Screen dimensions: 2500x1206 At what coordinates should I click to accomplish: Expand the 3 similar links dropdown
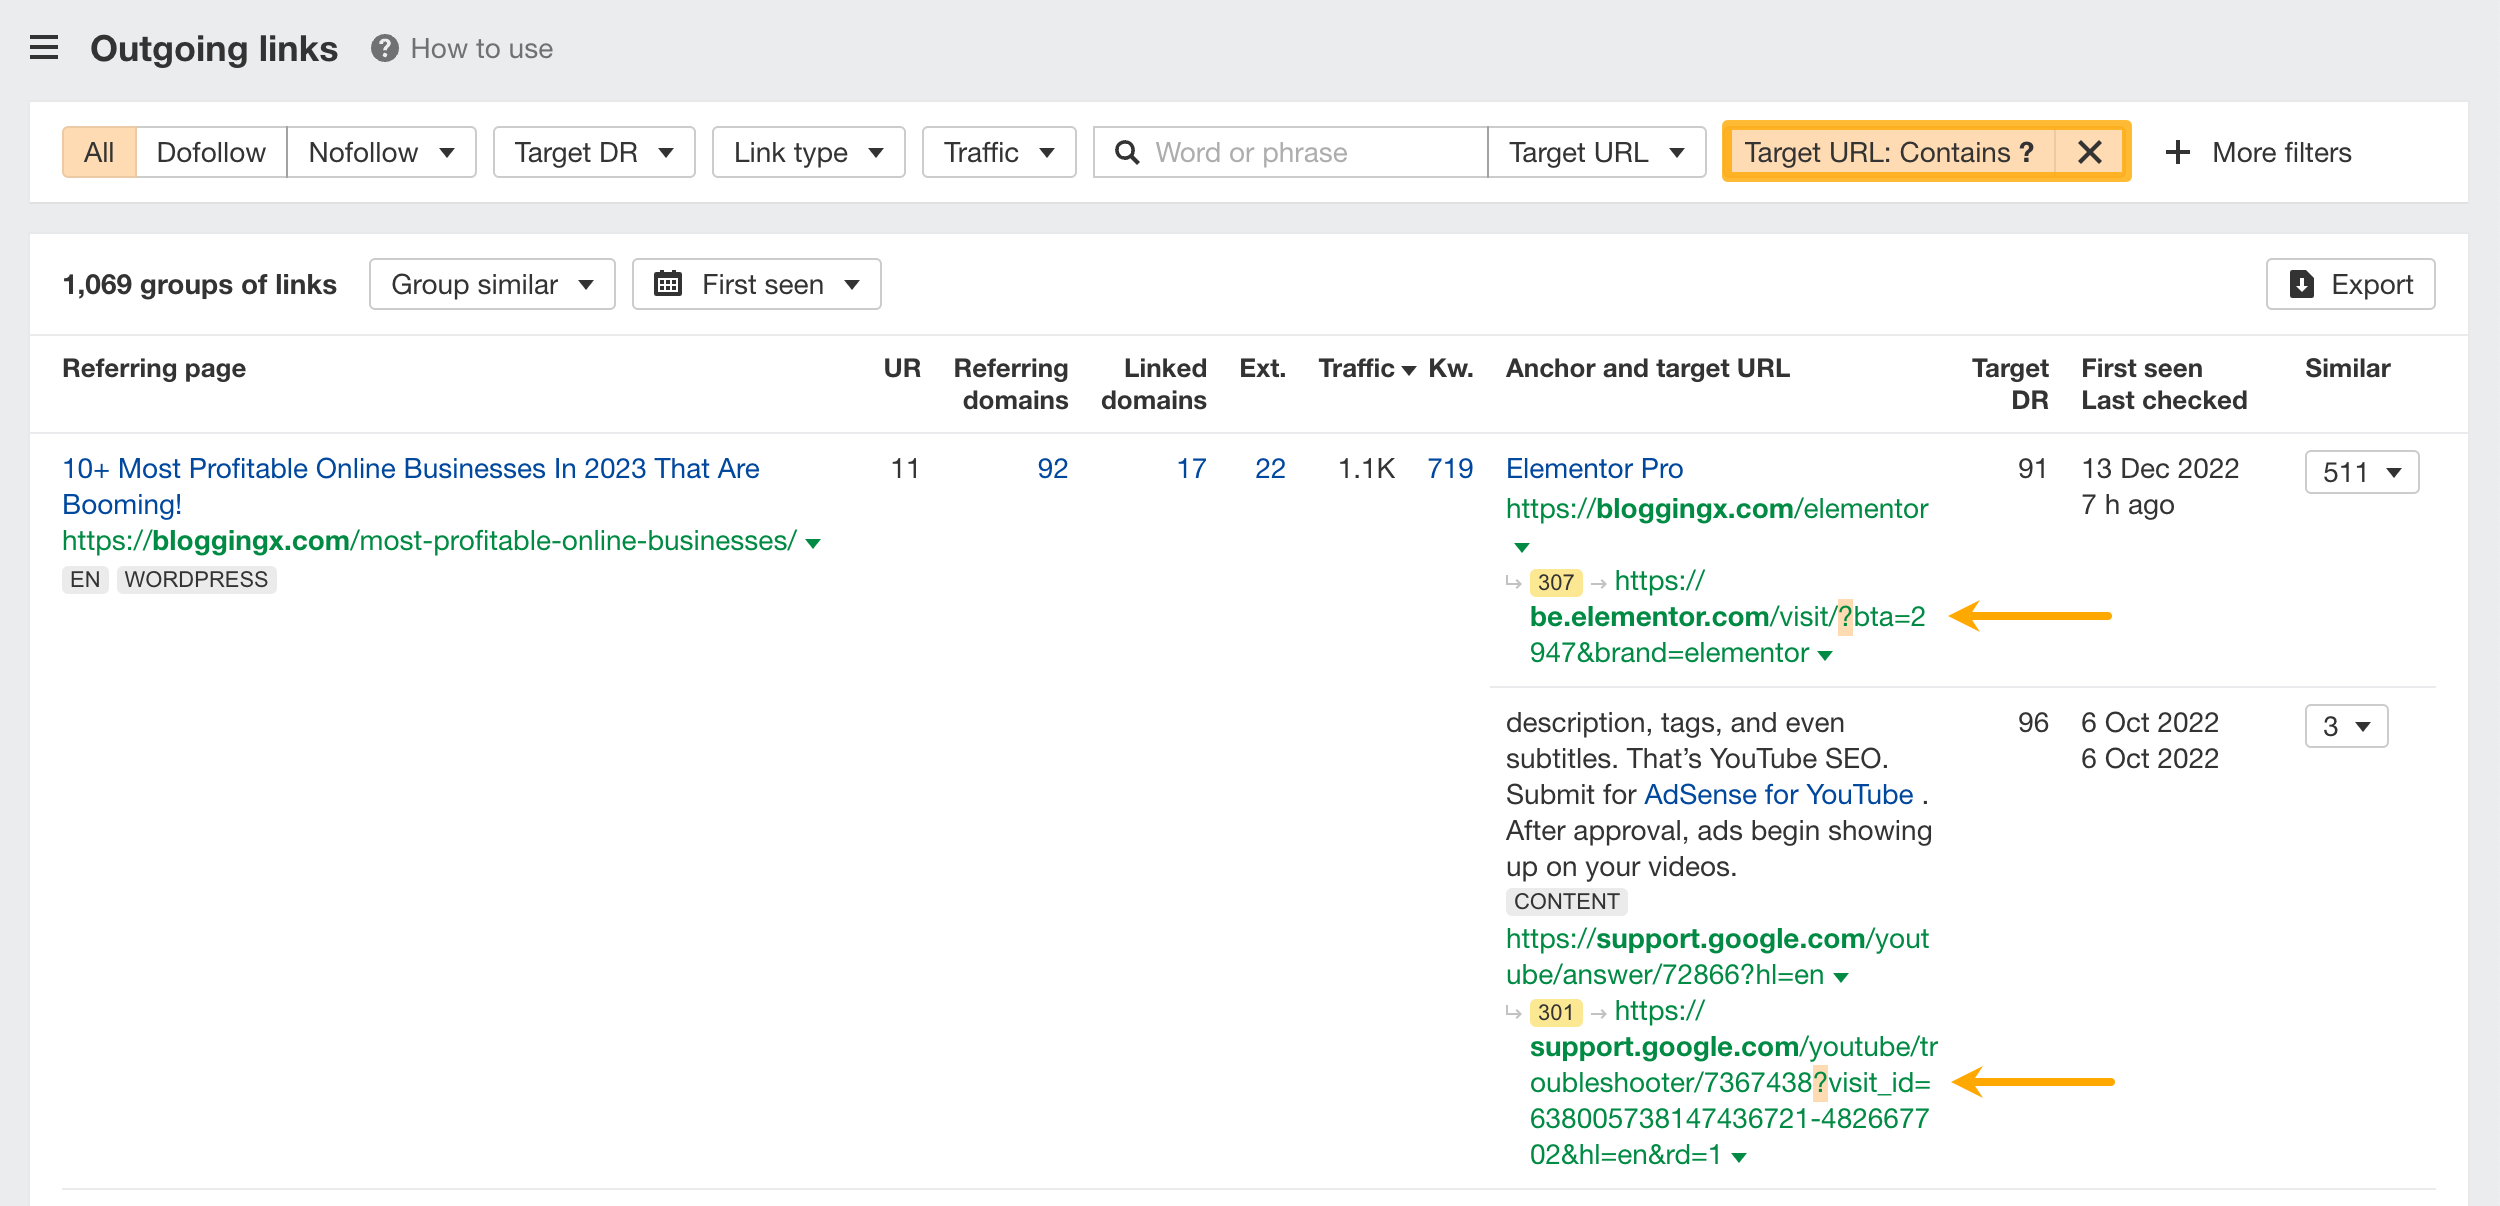[x=2346, y=726]
